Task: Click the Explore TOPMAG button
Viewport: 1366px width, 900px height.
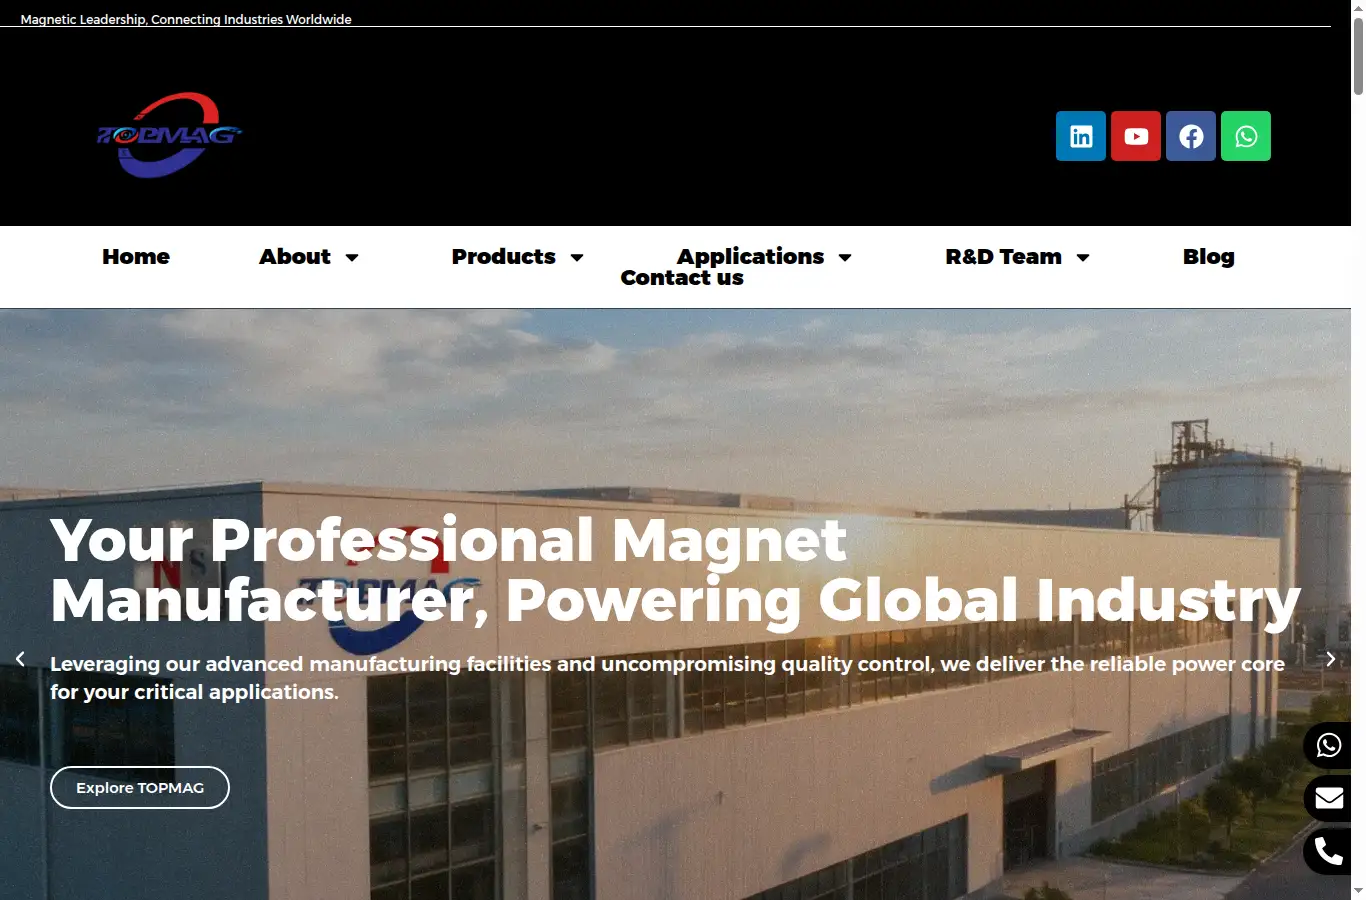Action: (140, 788)
